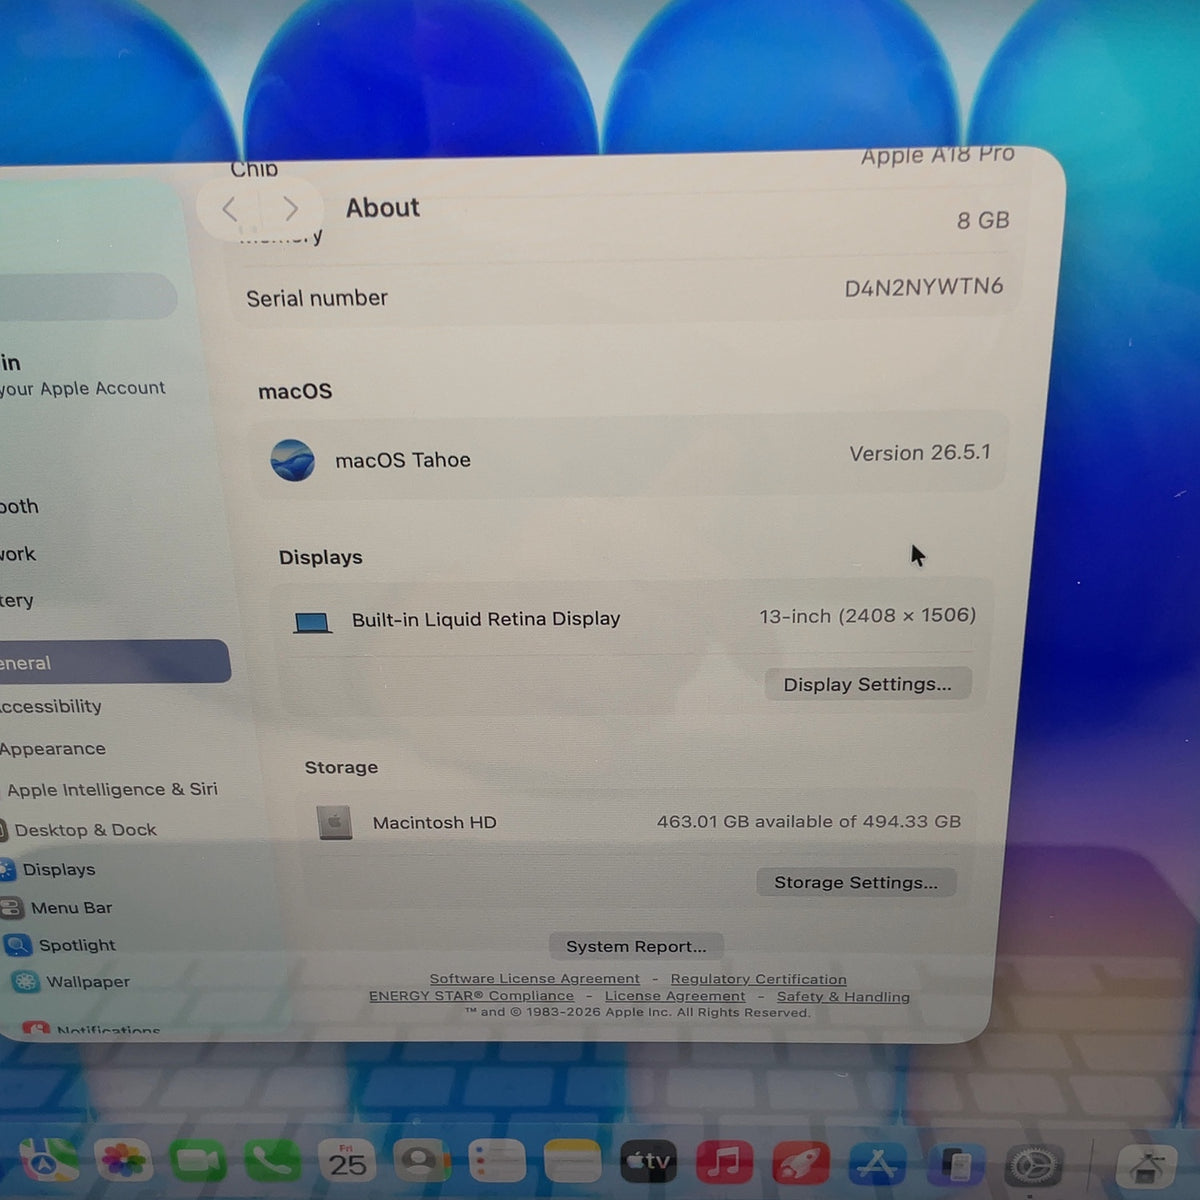Viewport: 1200px width, 1200px height.
Task: Open the Regulatory Certification link
Action: point(759,979)
